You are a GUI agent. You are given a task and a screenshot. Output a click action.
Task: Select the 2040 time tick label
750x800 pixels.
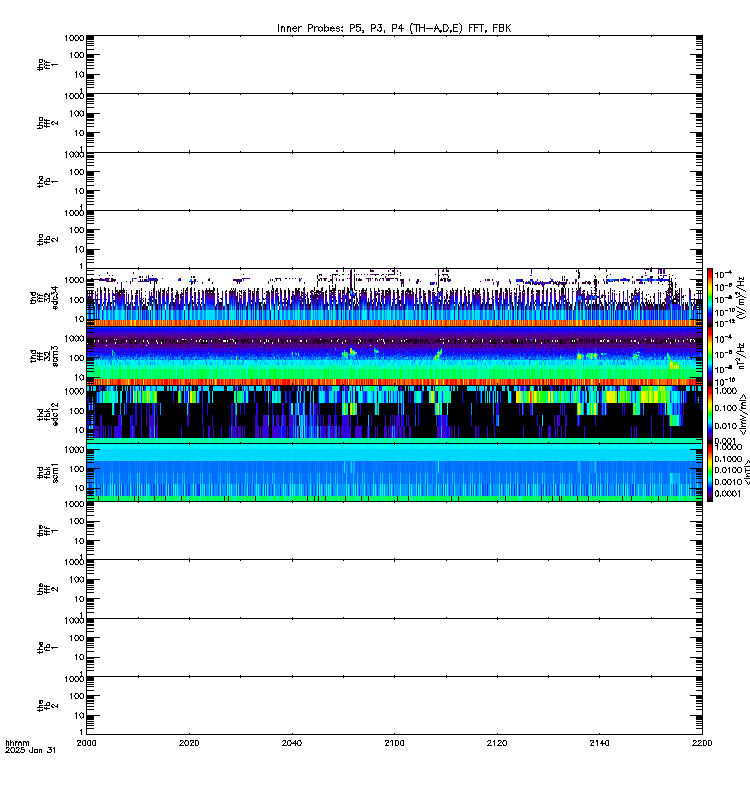tap(292, 743)
